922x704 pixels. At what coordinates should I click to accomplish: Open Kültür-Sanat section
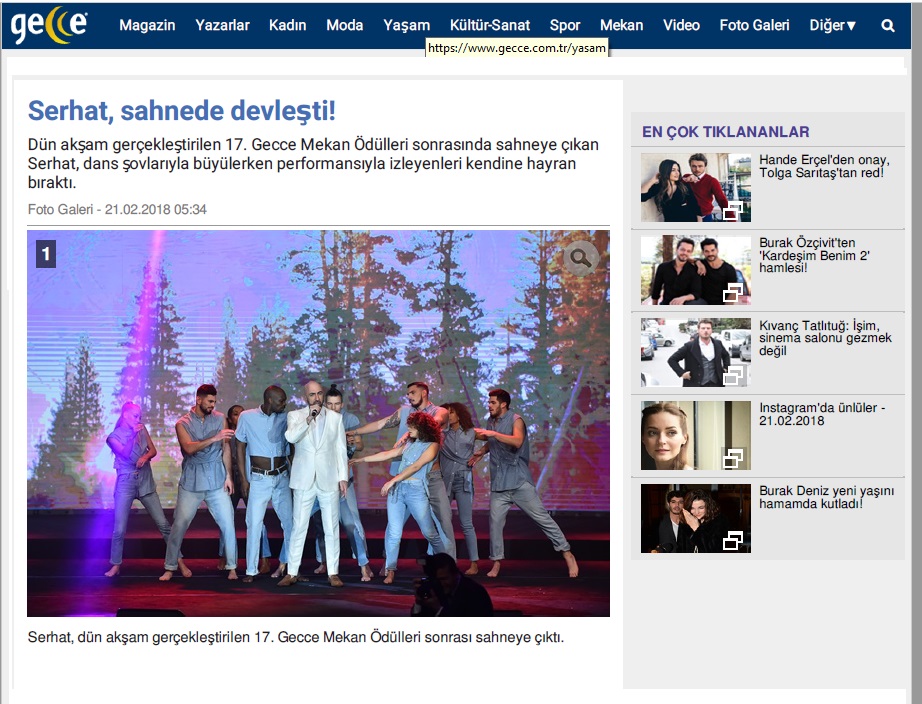pyautogui.click(x=490, y=25)
